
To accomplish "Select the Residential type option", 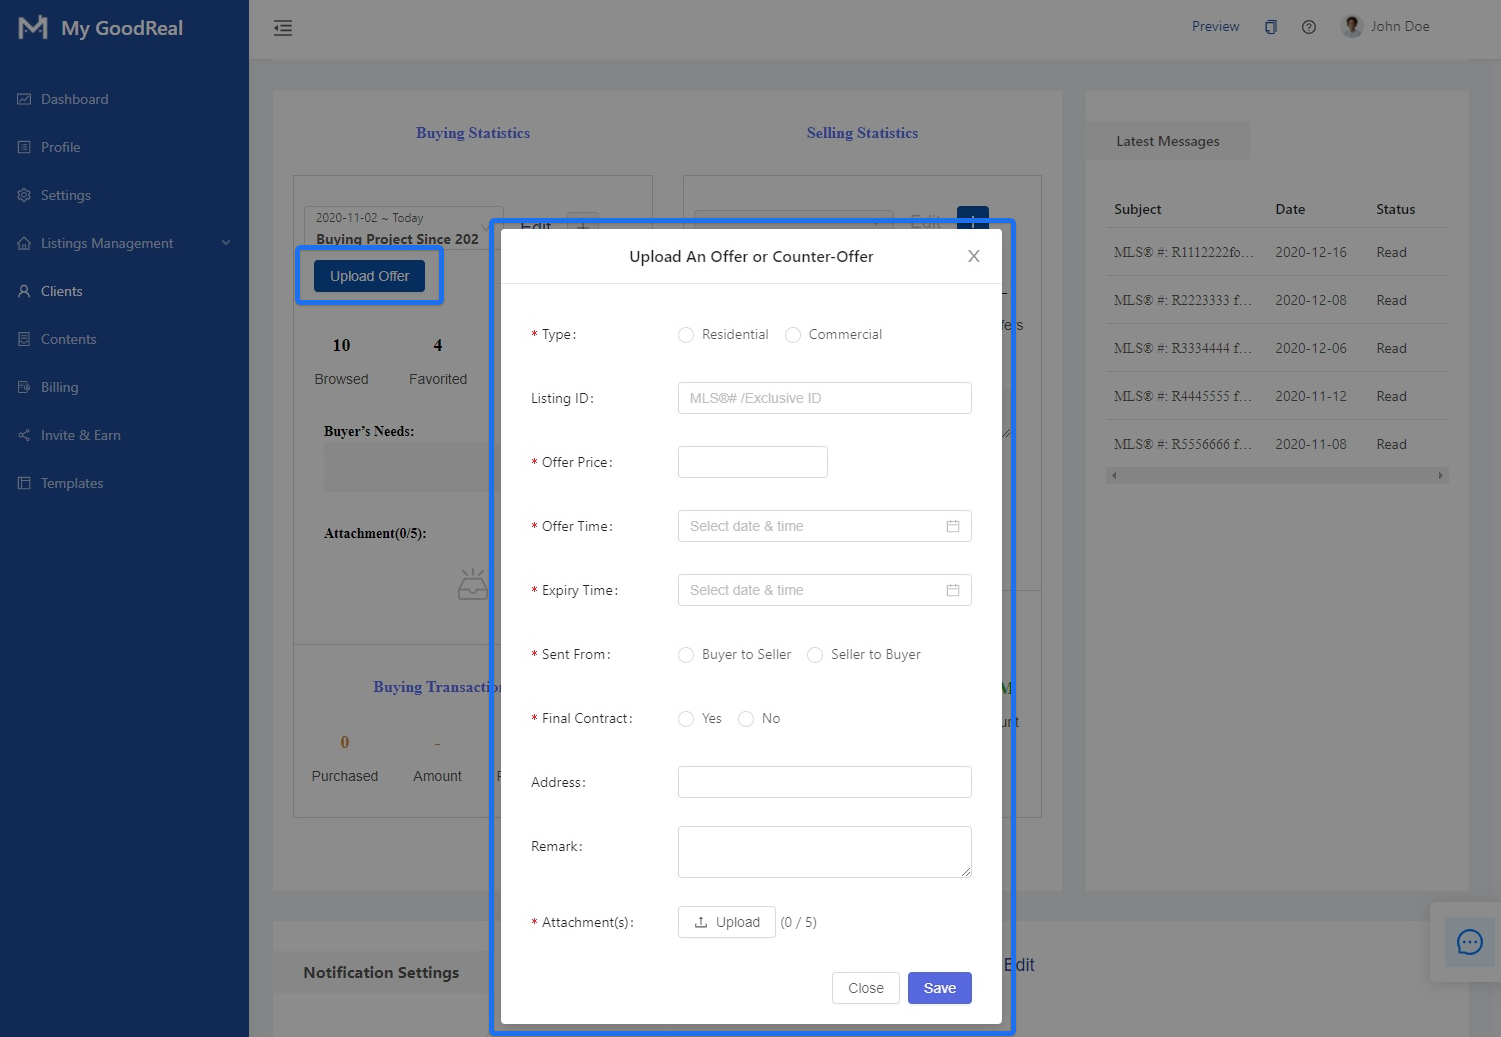I will [686, 335].
